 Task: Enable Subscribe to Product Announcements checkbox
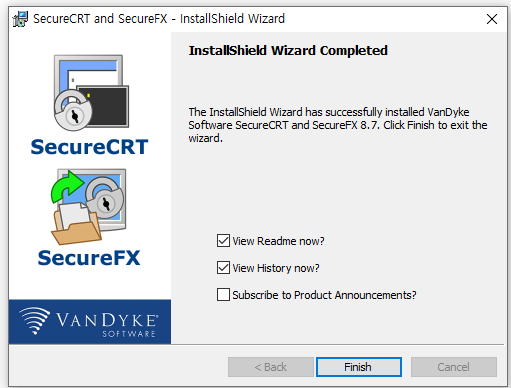tap(223, 294)
